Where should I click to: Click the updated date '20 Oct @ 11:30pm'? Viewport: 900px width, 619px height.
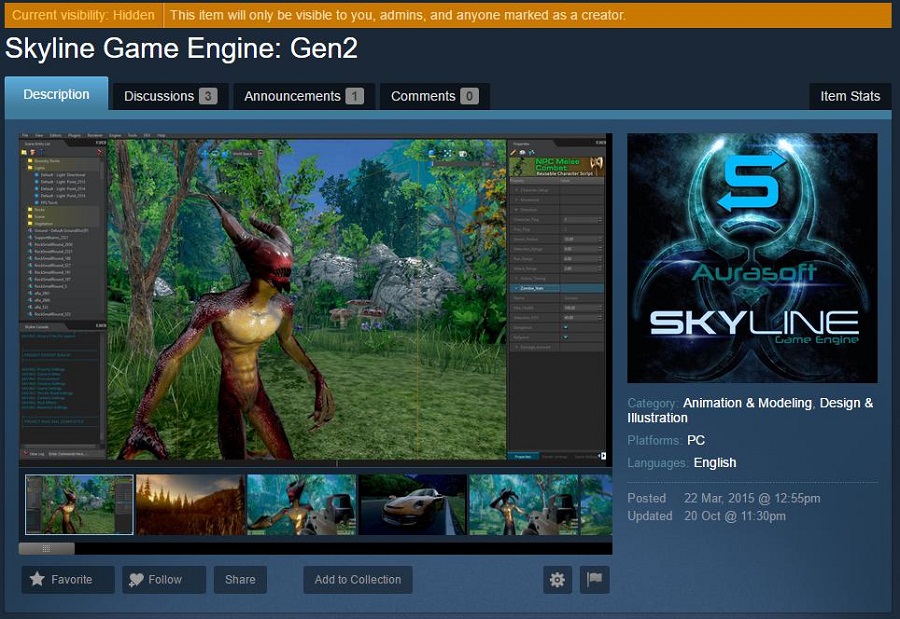735,516
